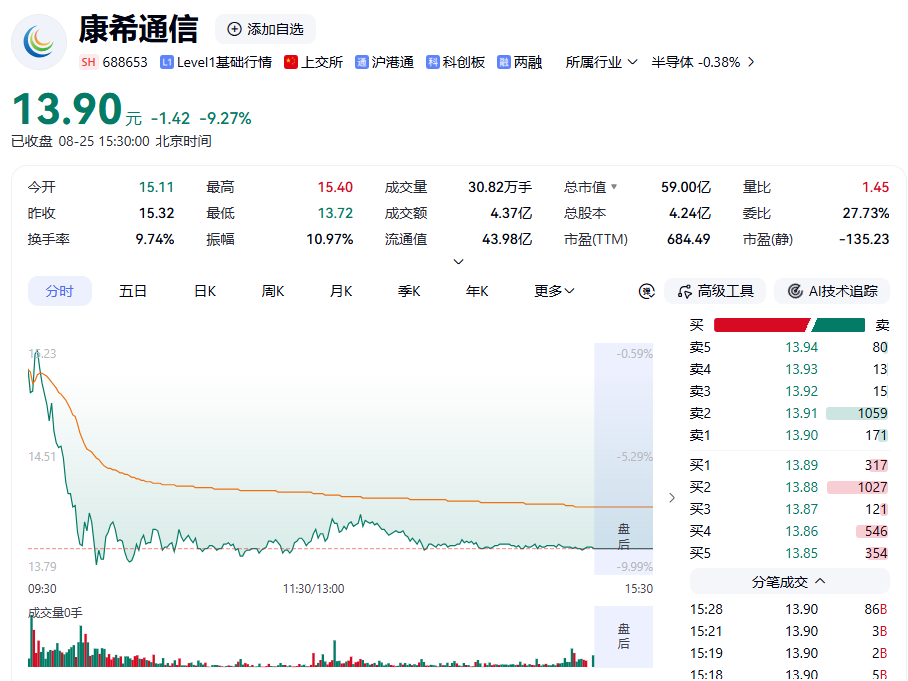Click the 最高 15.40 value
908x681 pixels.
[335, 187]
